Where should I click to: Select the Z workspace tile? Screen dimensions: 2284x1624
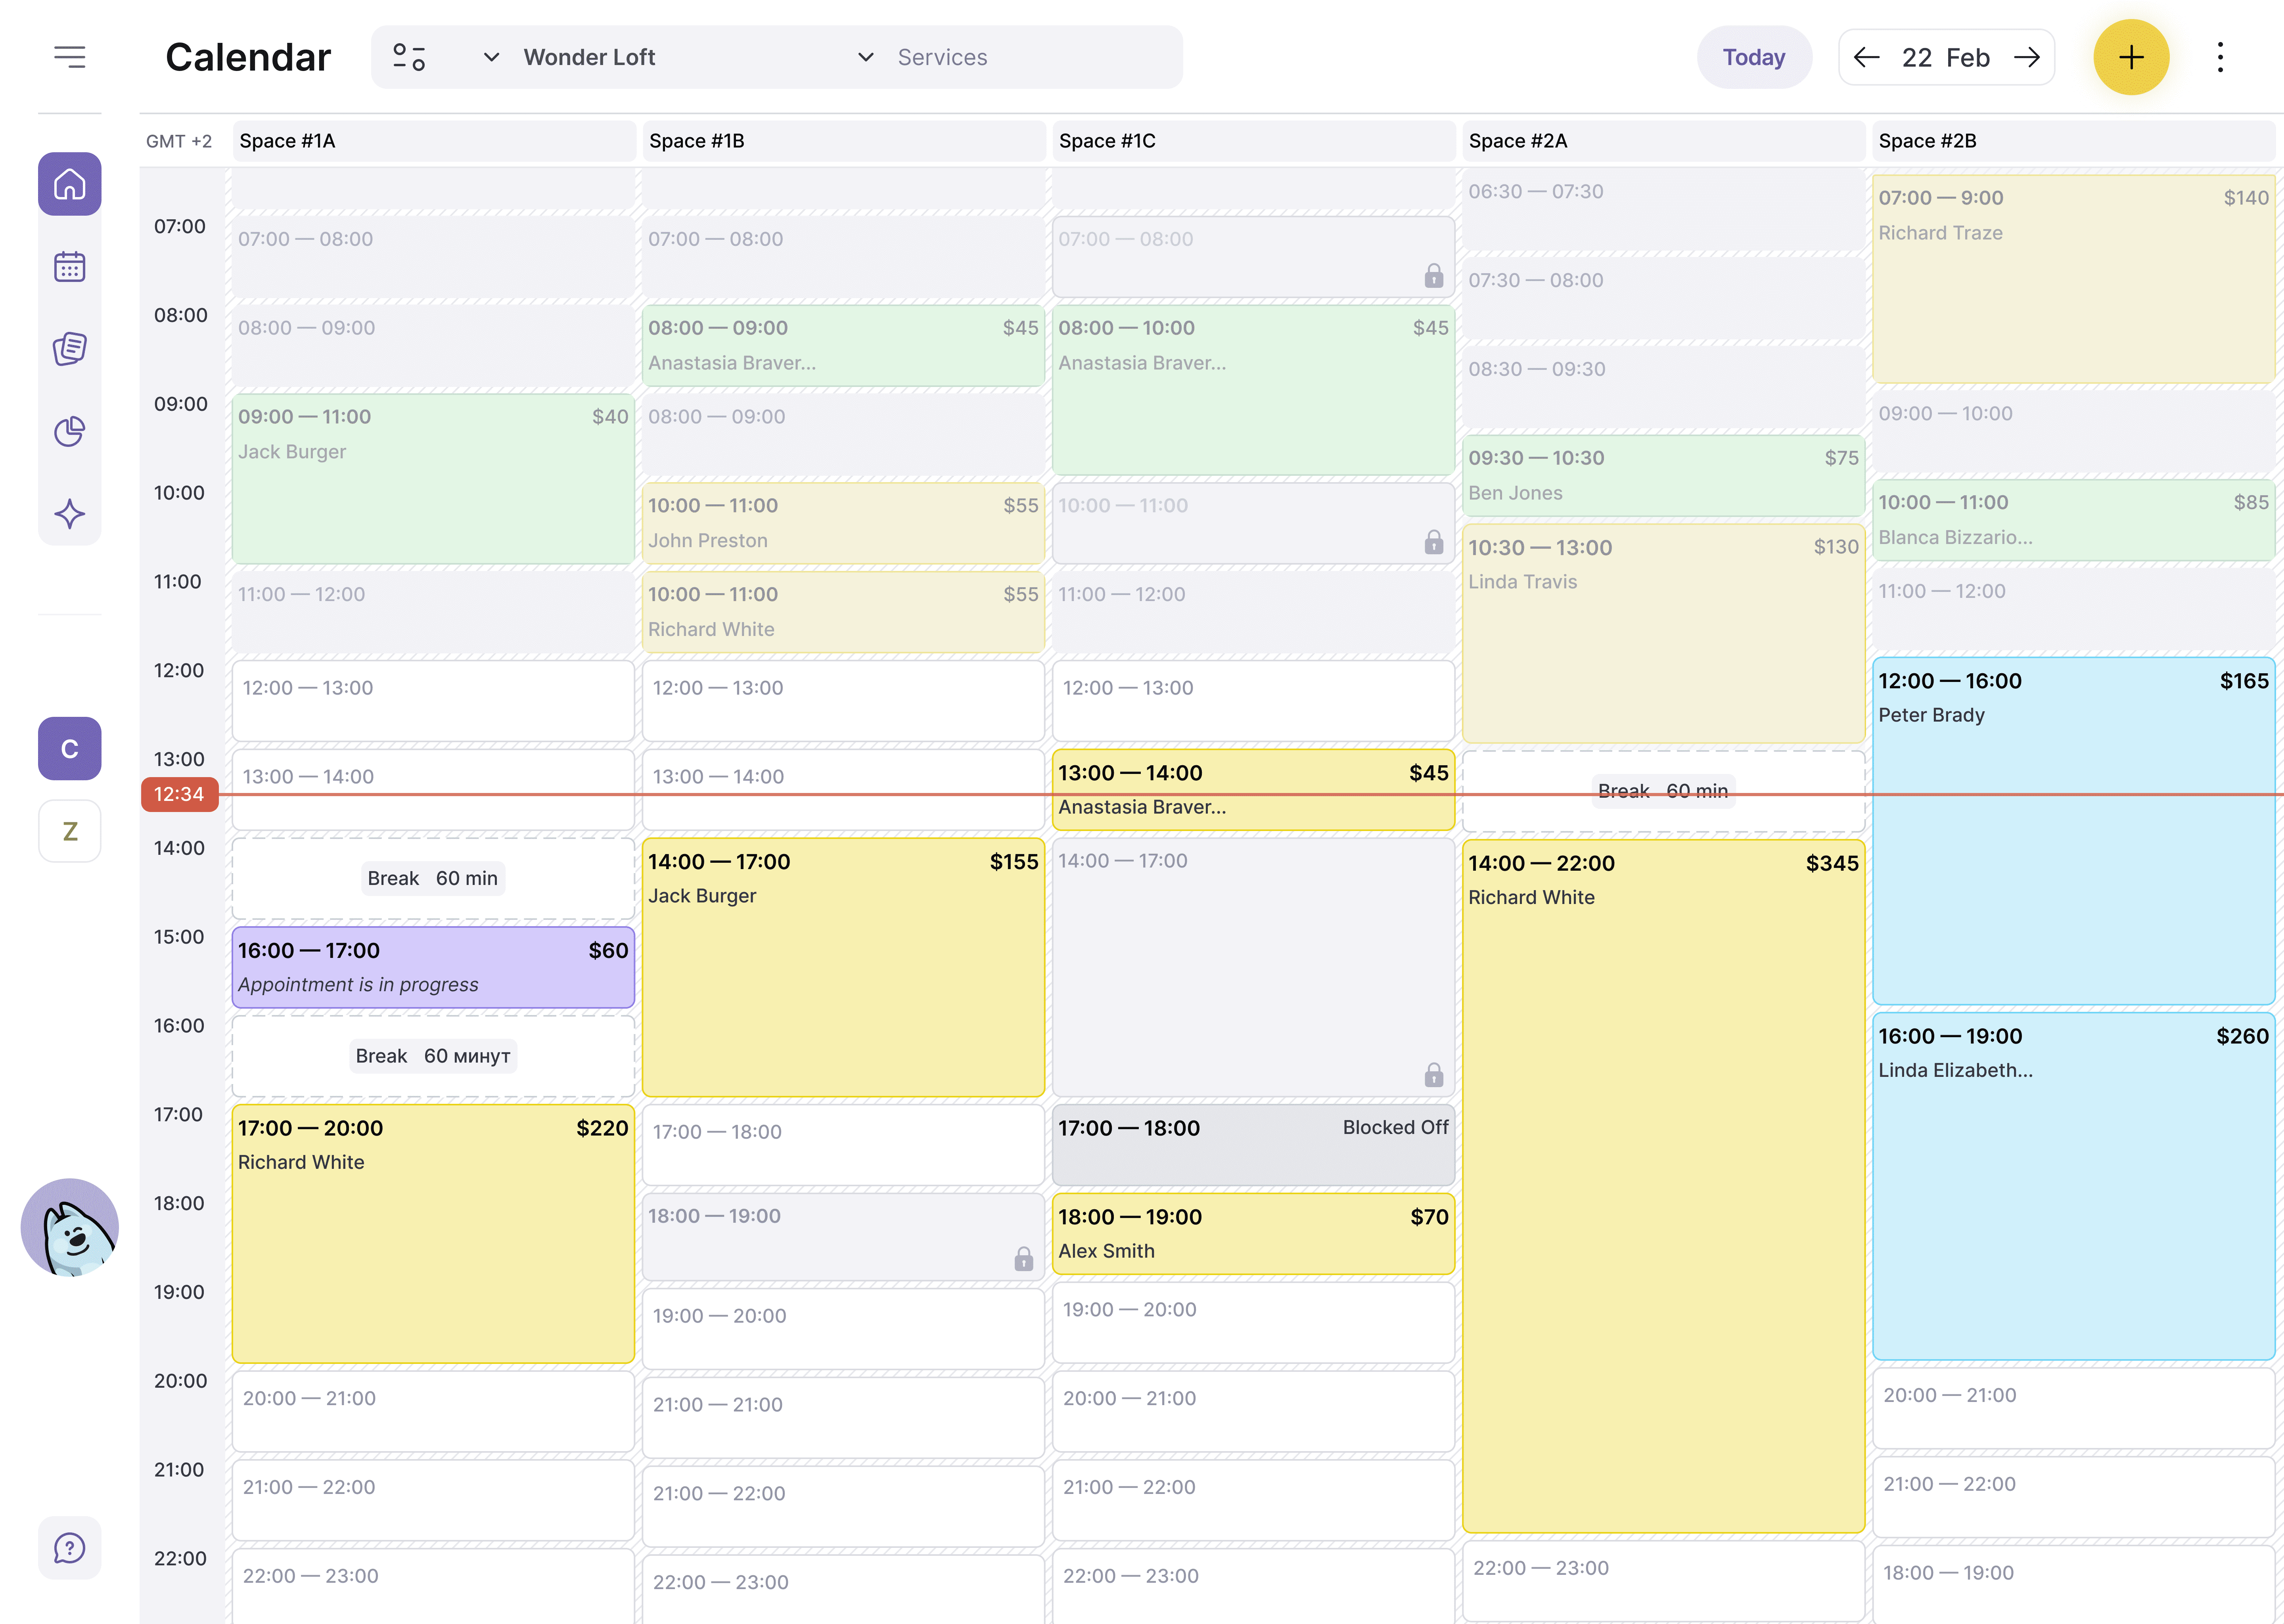[69, 831]
